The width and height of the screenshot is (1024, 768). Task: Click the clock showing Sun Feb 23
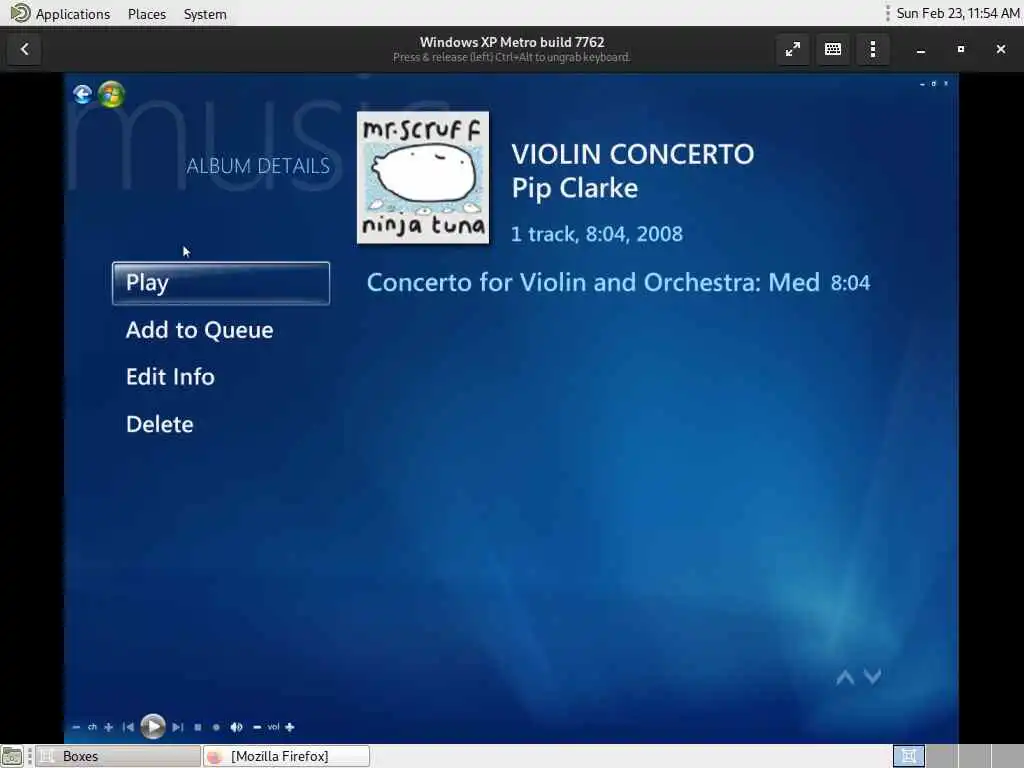coord(957,13)
